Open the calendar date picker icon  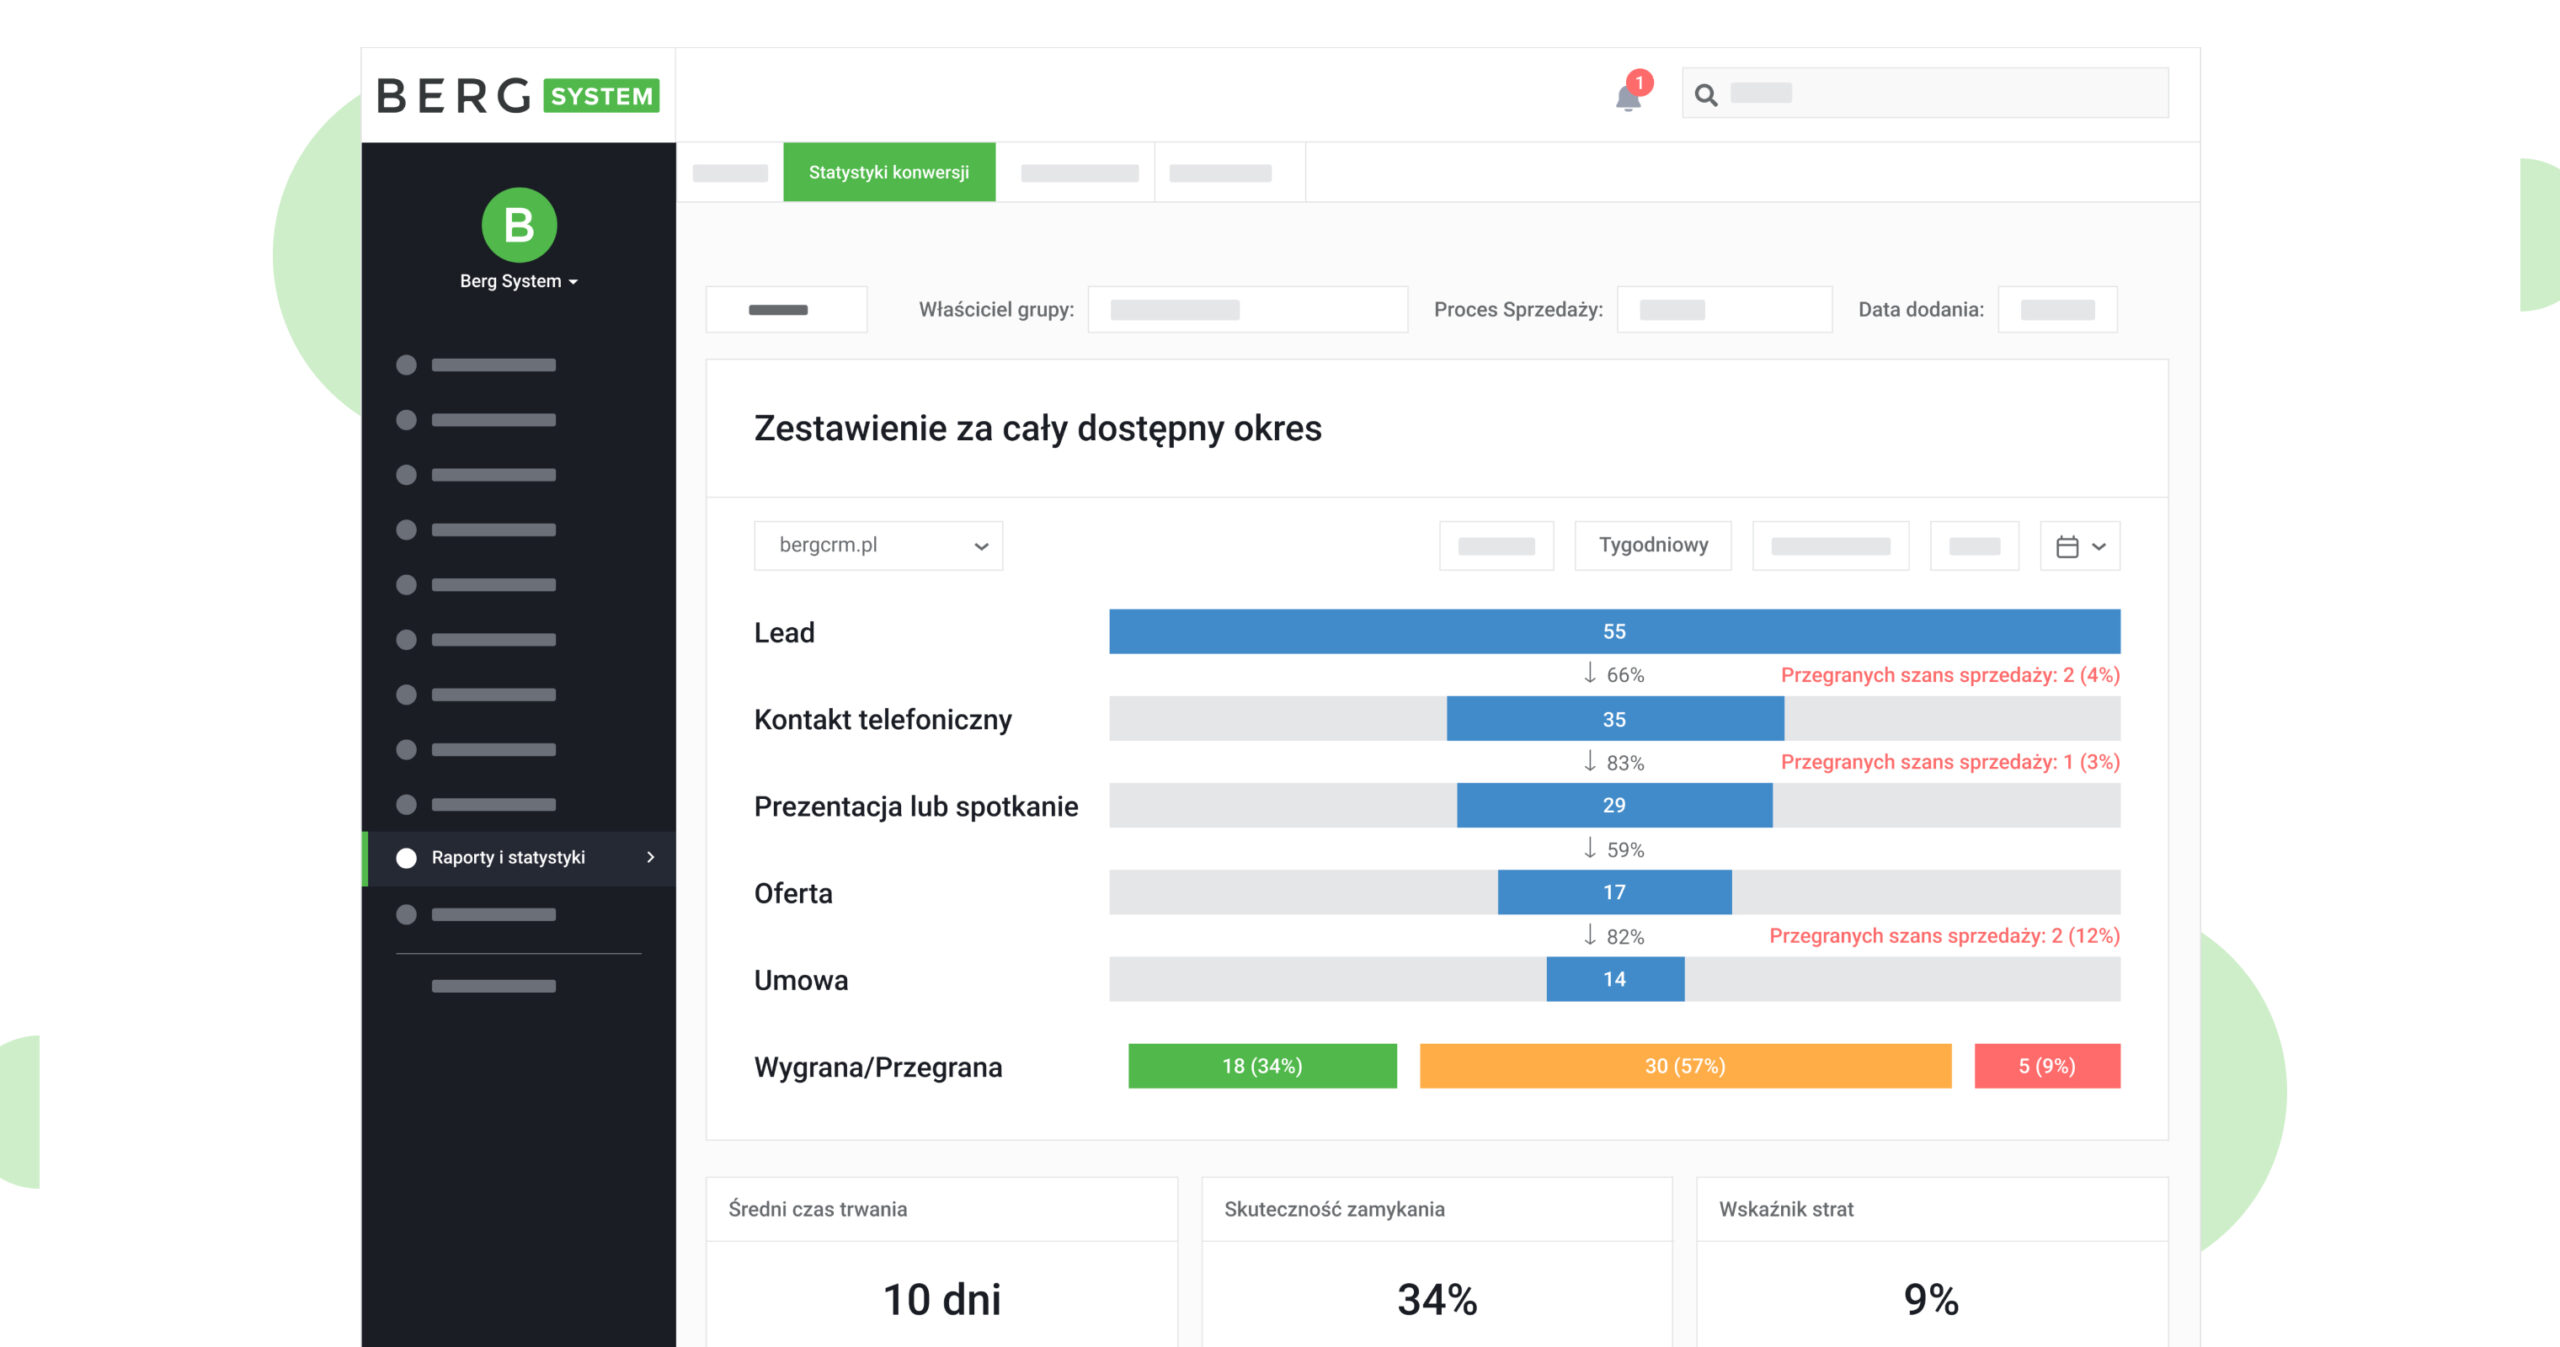coord(2080,546)
